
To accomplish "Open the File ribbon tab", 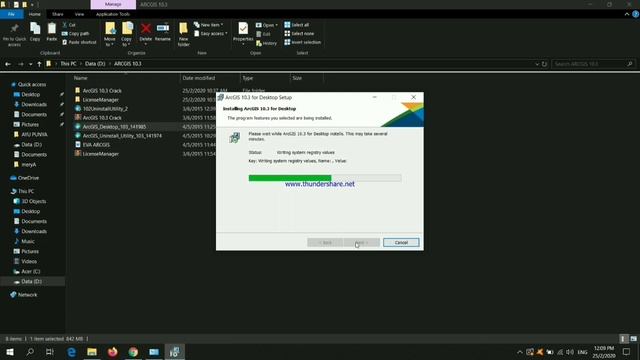I will (11, 14).
